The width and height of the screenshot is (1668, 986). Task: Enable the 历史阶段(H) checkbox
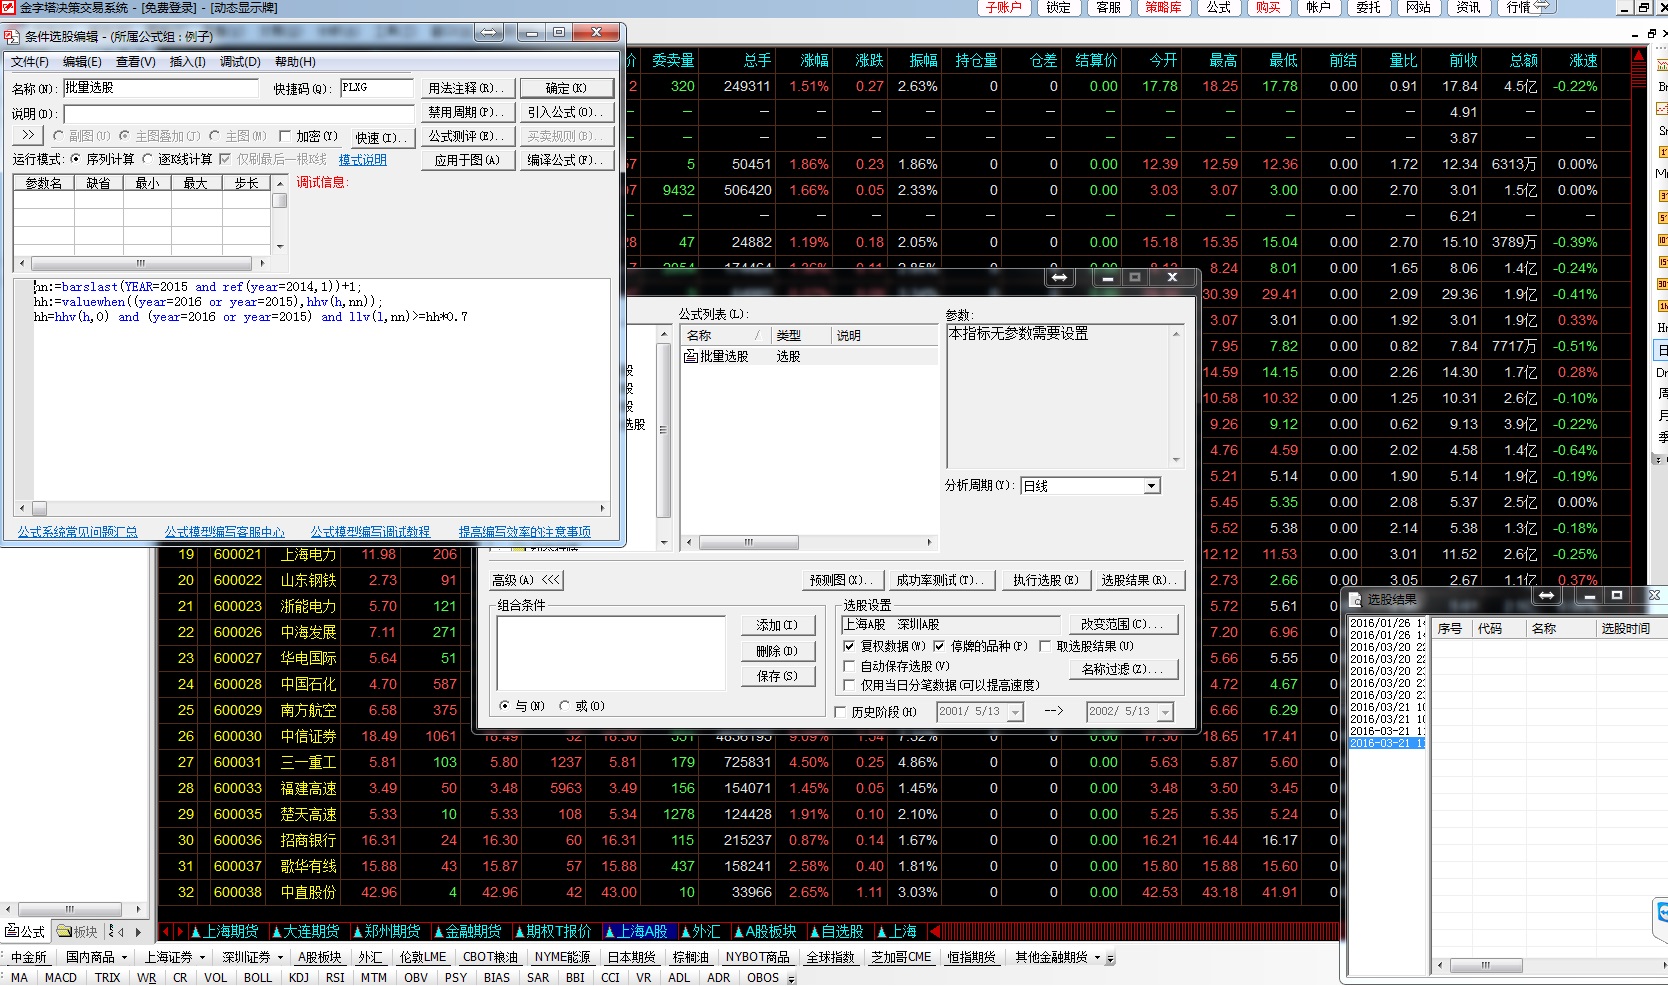(840, 712)
